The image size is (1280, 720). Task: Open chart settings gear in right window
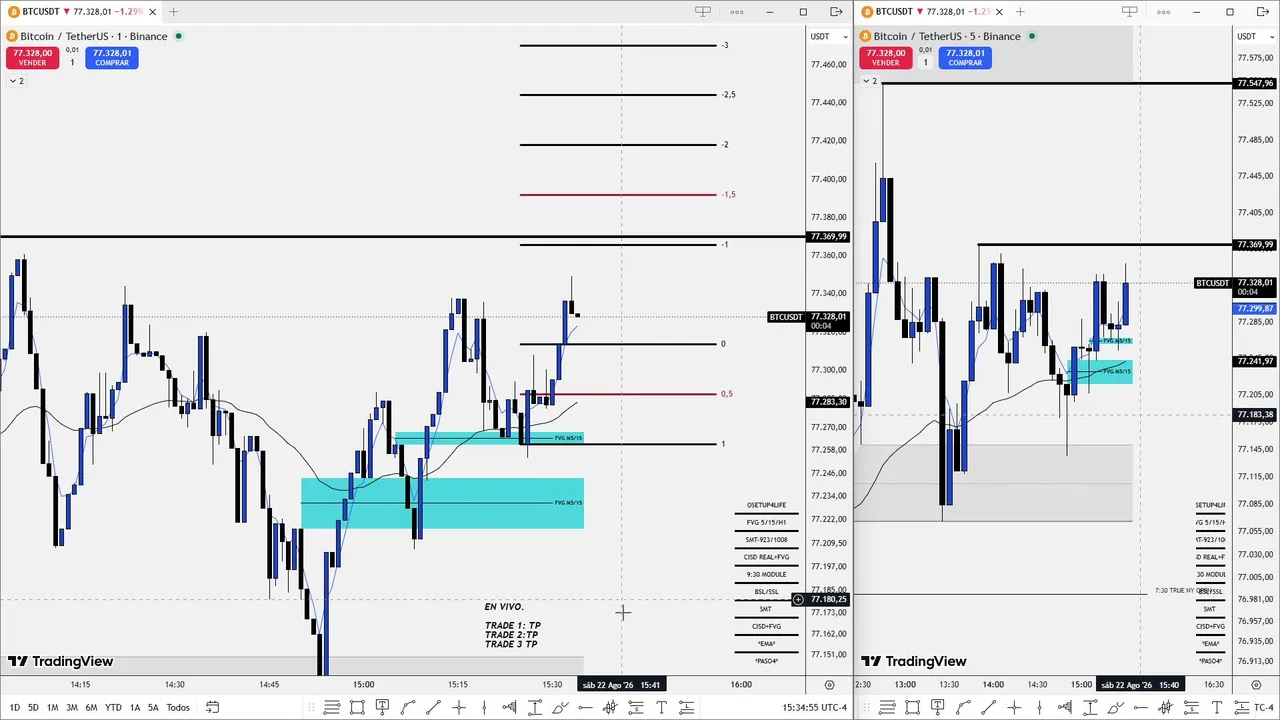pos(1255,685)
